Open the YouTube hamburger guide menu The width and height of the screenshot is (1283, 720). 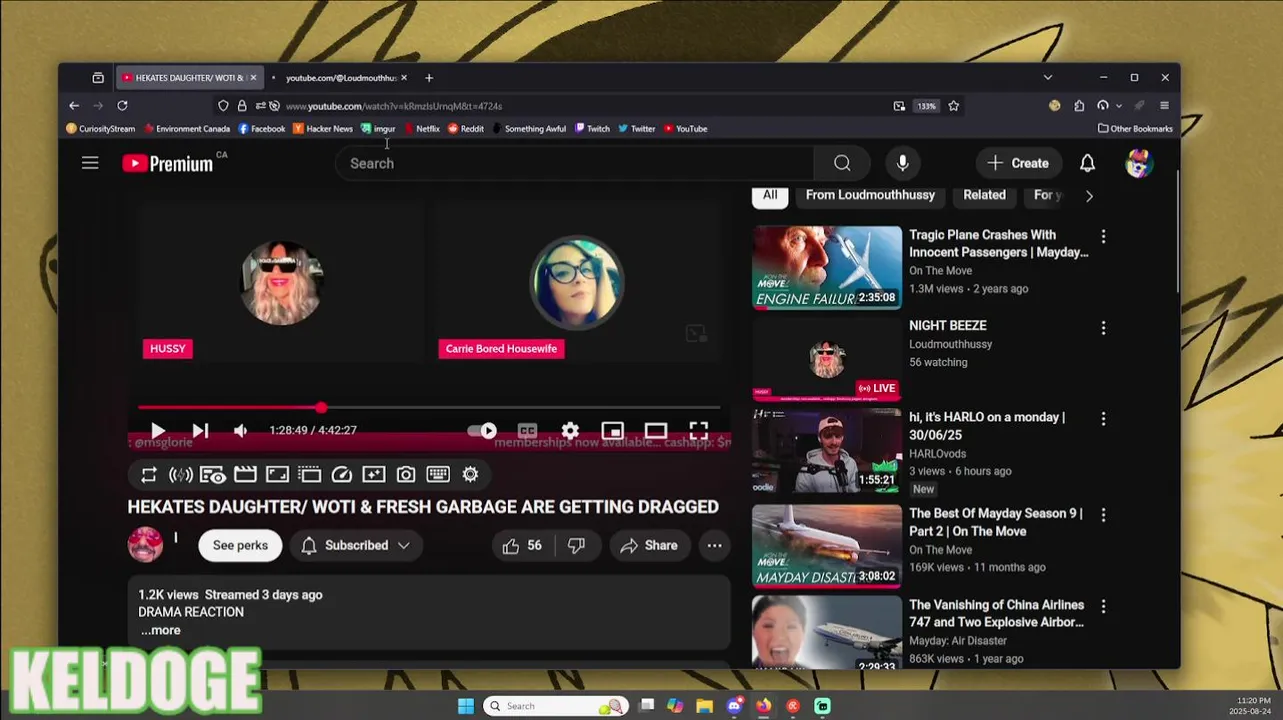point(90,163)
